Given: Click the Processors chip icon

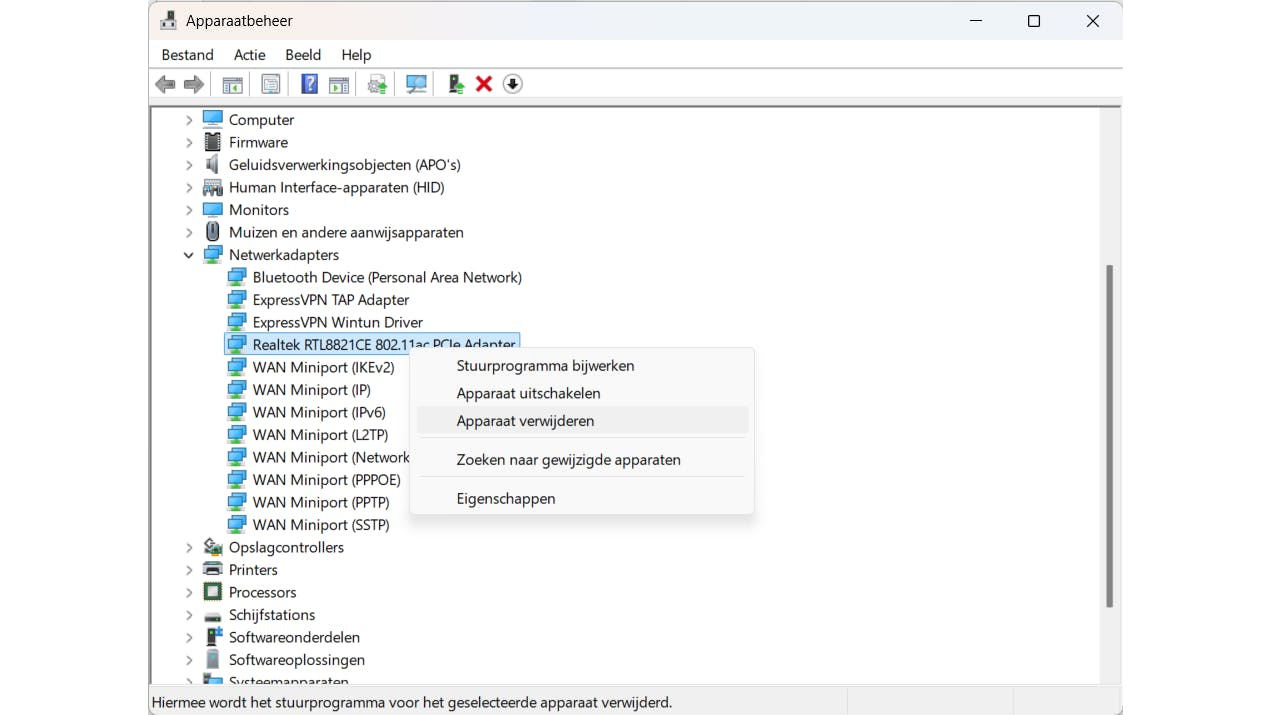Looking at the screenshot, I should coord(212,592).
